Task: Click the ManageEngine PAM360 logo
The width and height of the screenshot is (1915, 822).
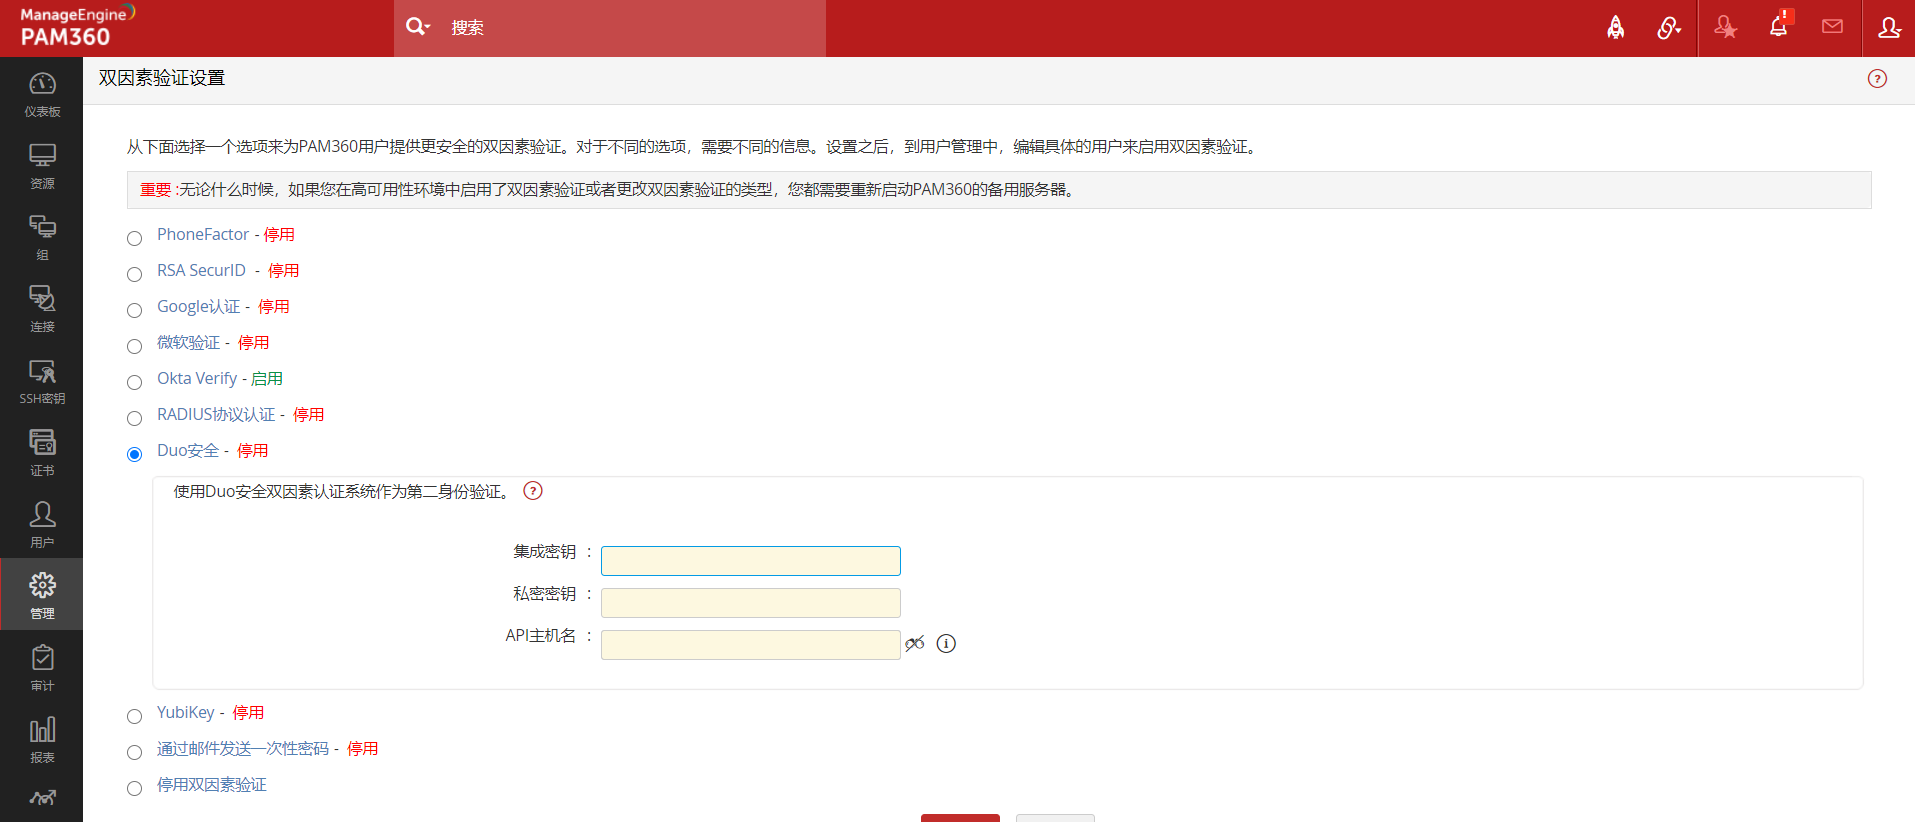Action: pyautogui.click(x=76, y=27)
